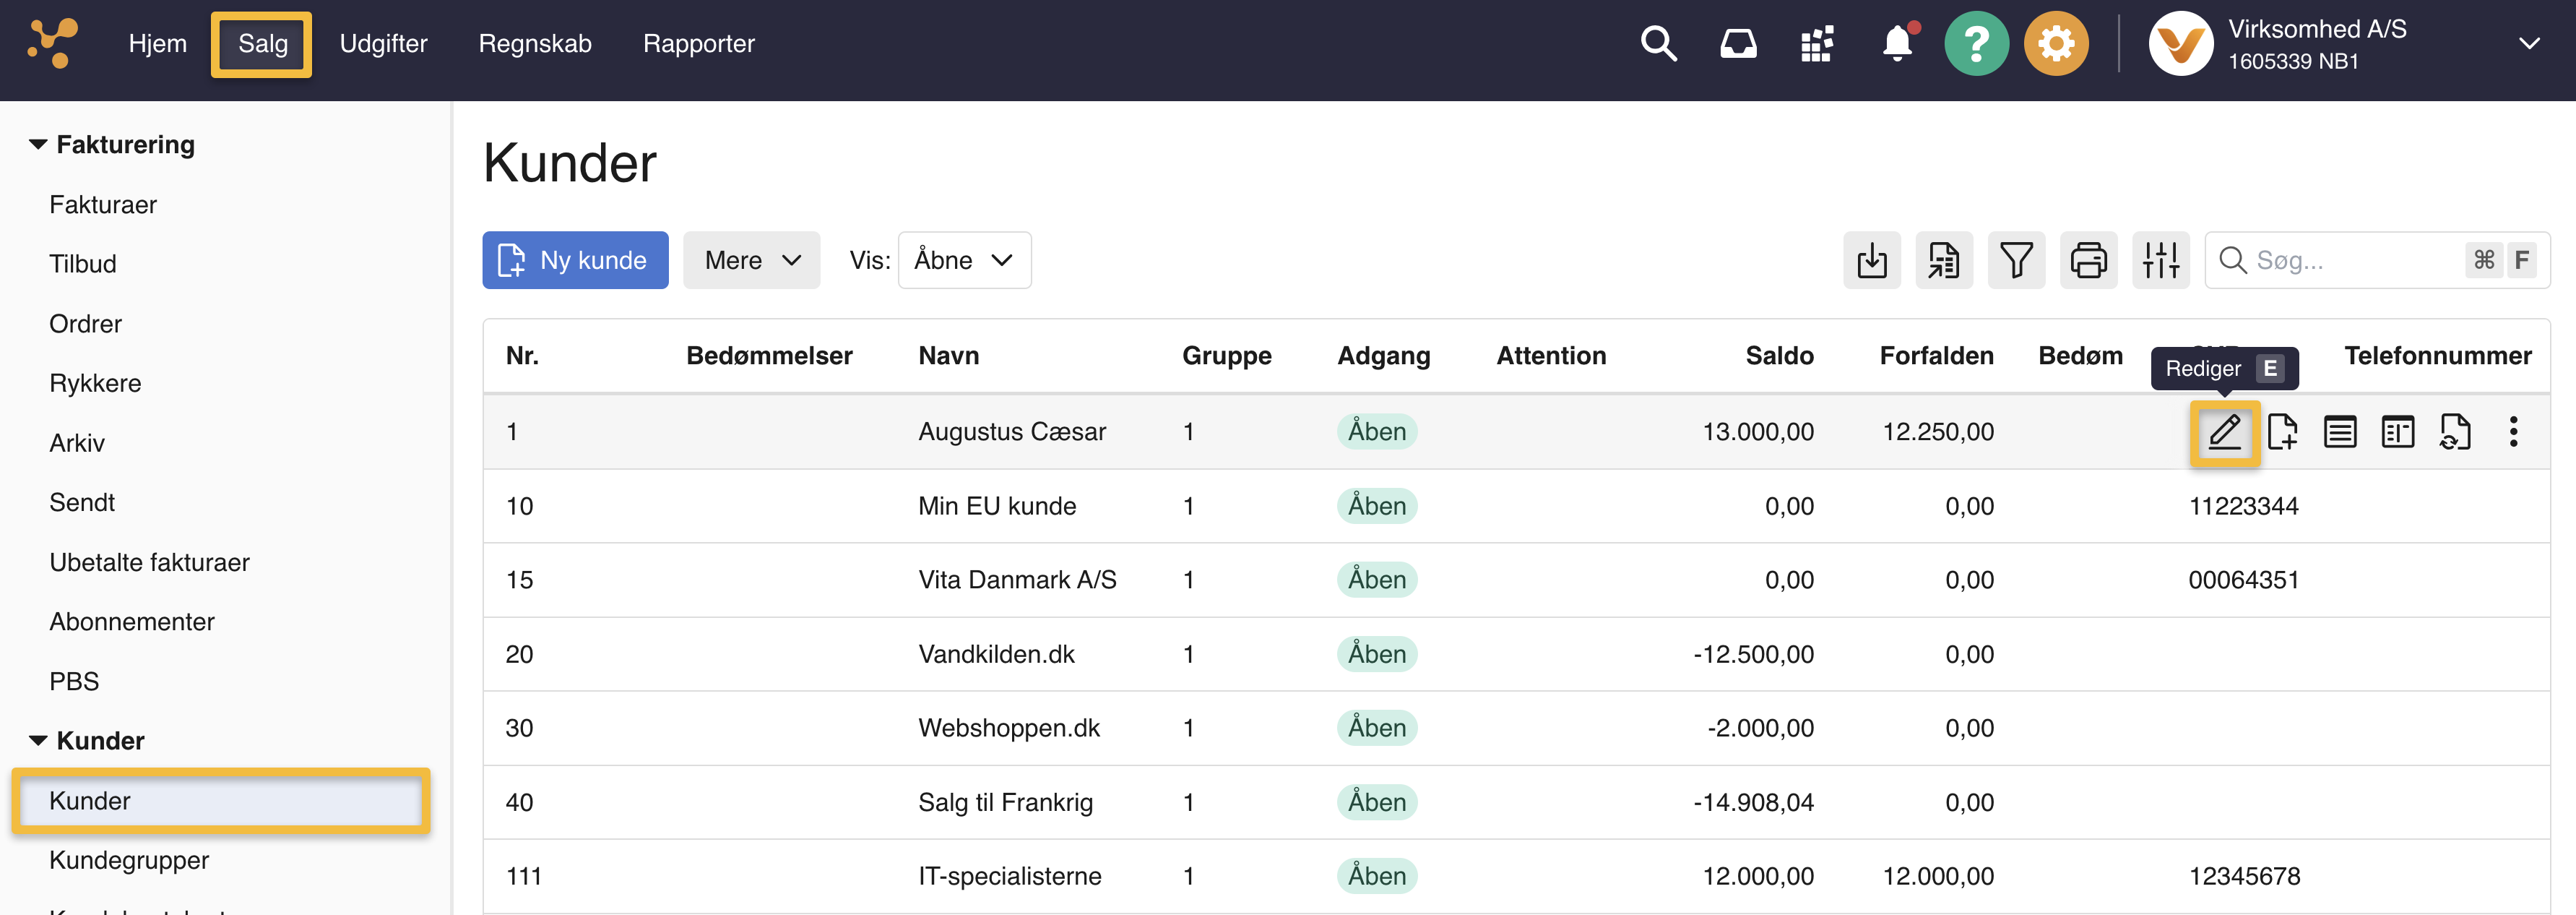Open column settings sliders icon
Screen dimensions: 2576x915
click(x=2160, y=261)
